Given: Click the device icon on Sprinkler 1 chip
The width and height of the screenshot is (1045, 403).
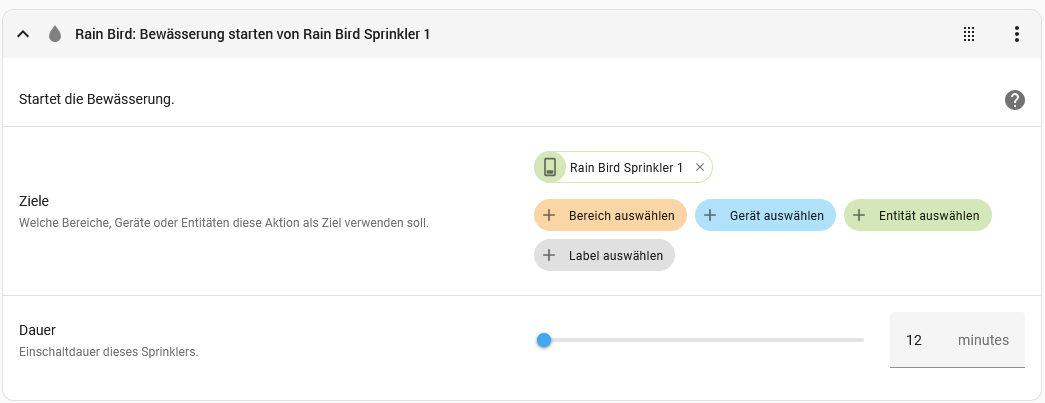Looking at the screenshot, I should [550, 167].
